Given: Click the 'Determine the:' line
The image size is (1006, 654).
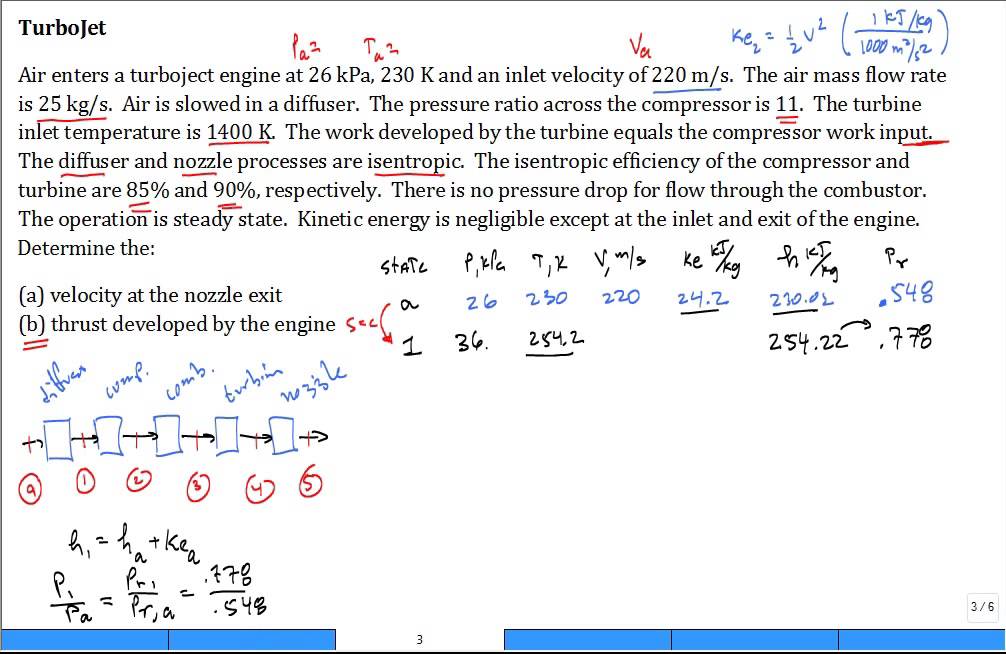Looking at the screenshot, I should [86, 248].
